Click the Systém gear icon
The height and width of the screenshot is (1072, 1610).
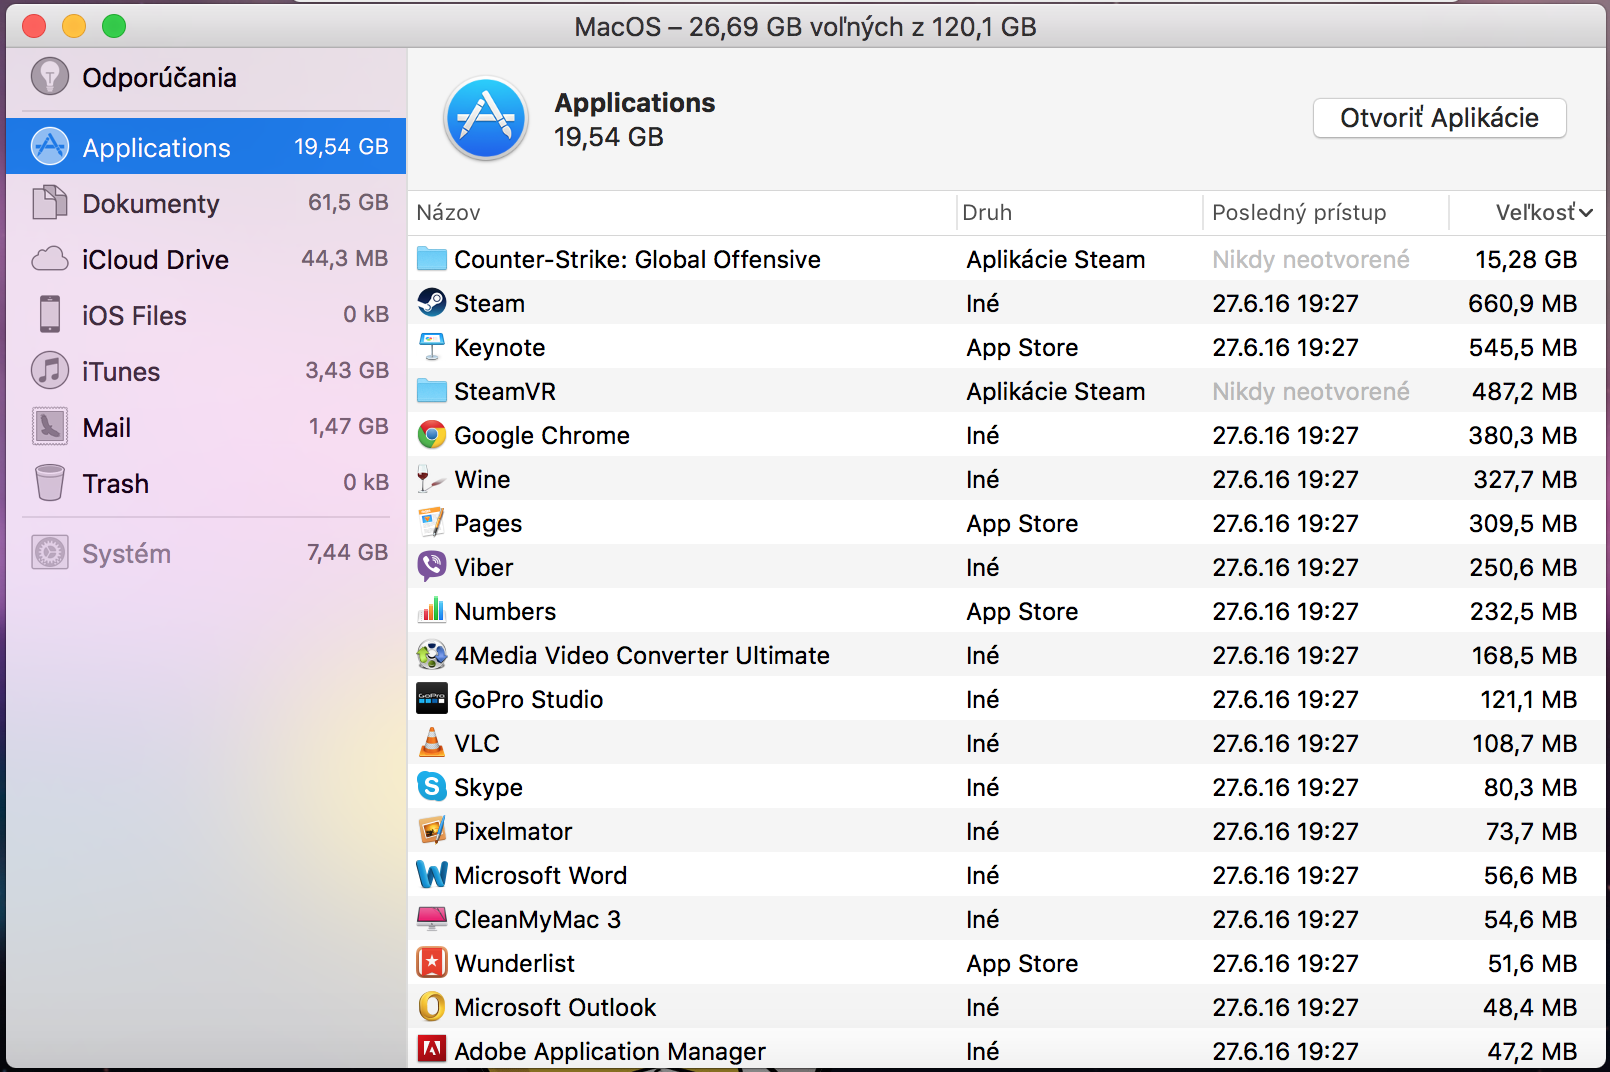pyautogui.click(x=49, y=552)
